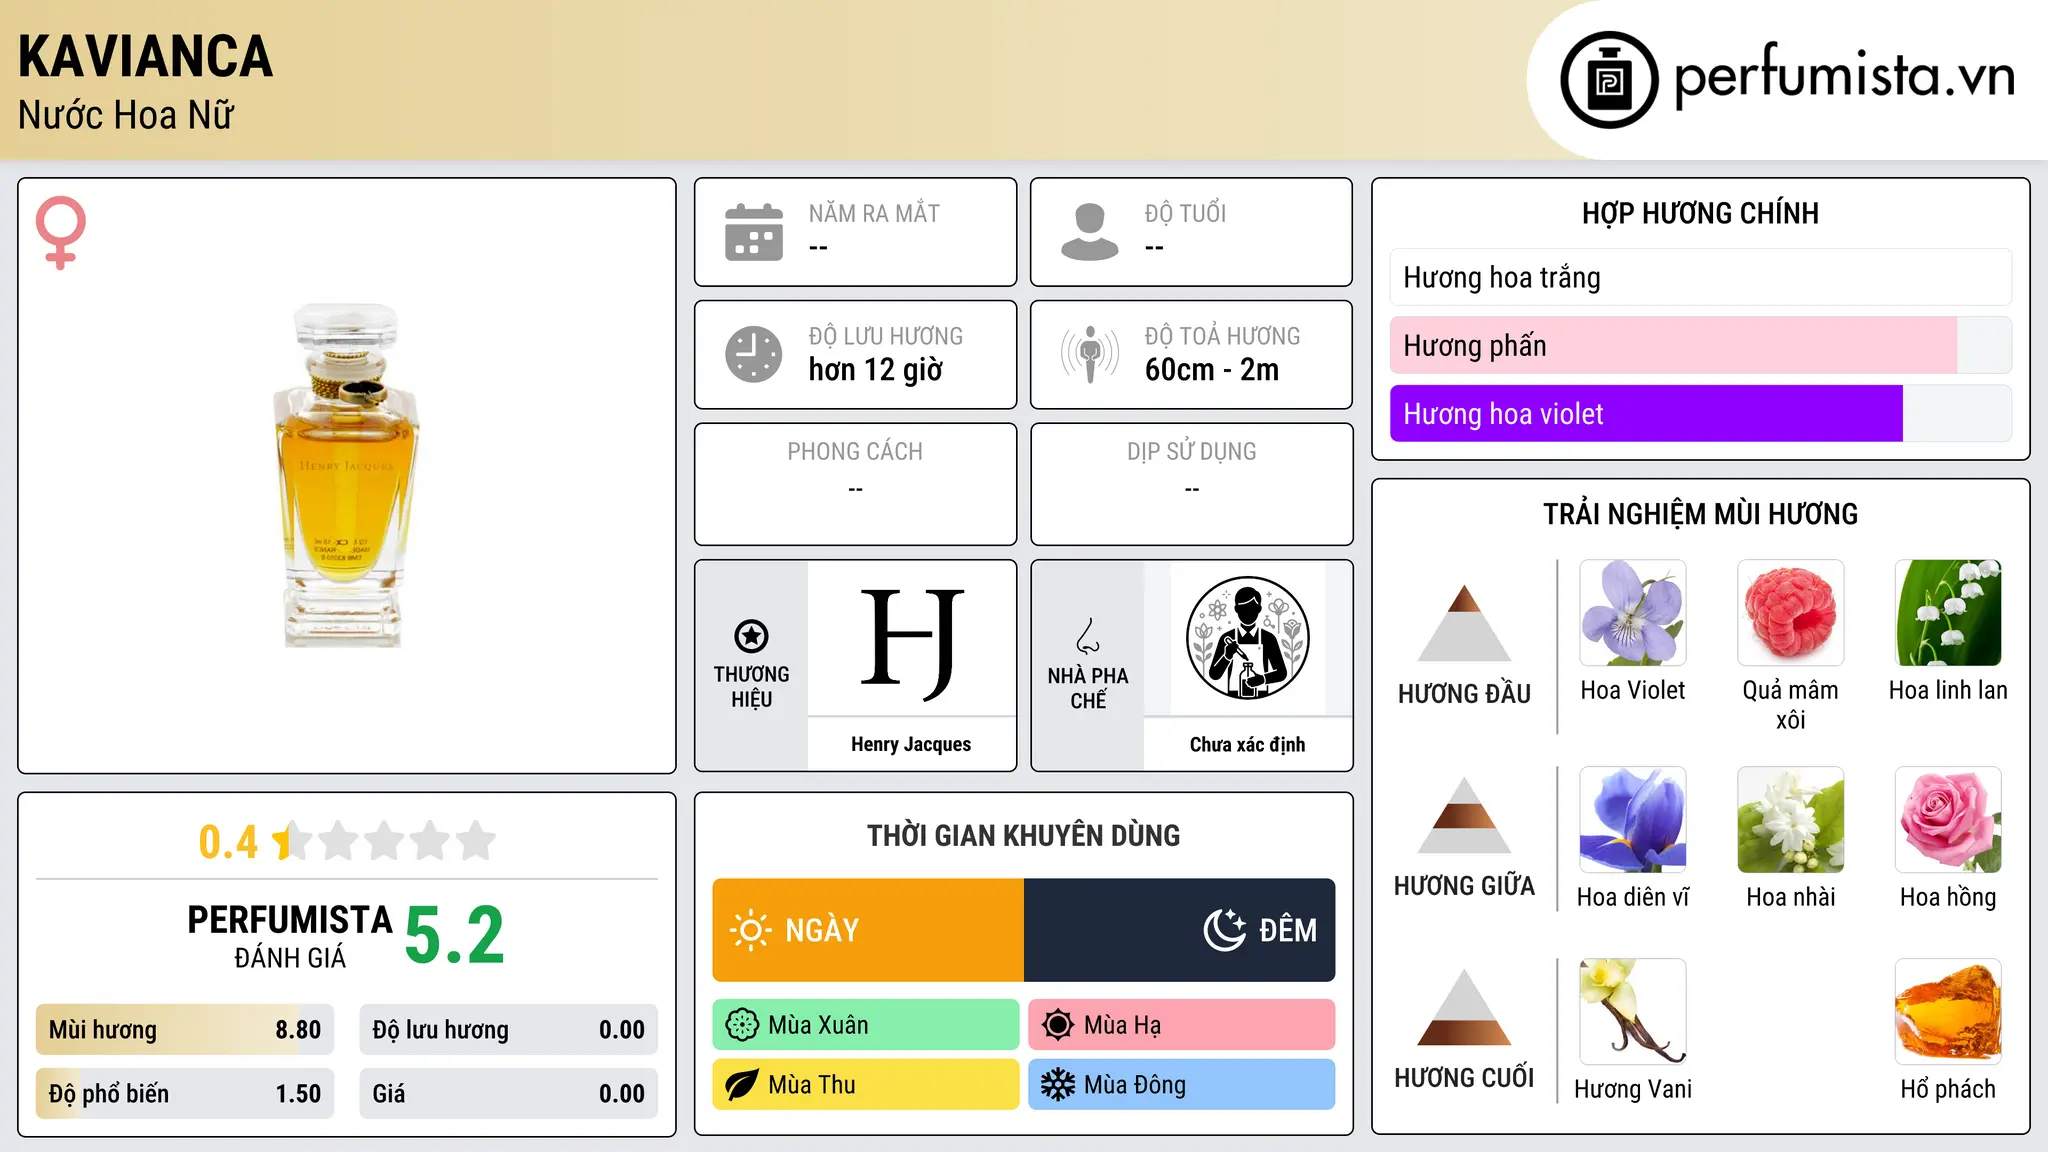Choose the Mùa Thu season tile
Screen dimensions: 2048x1152
click(866, 1085)
